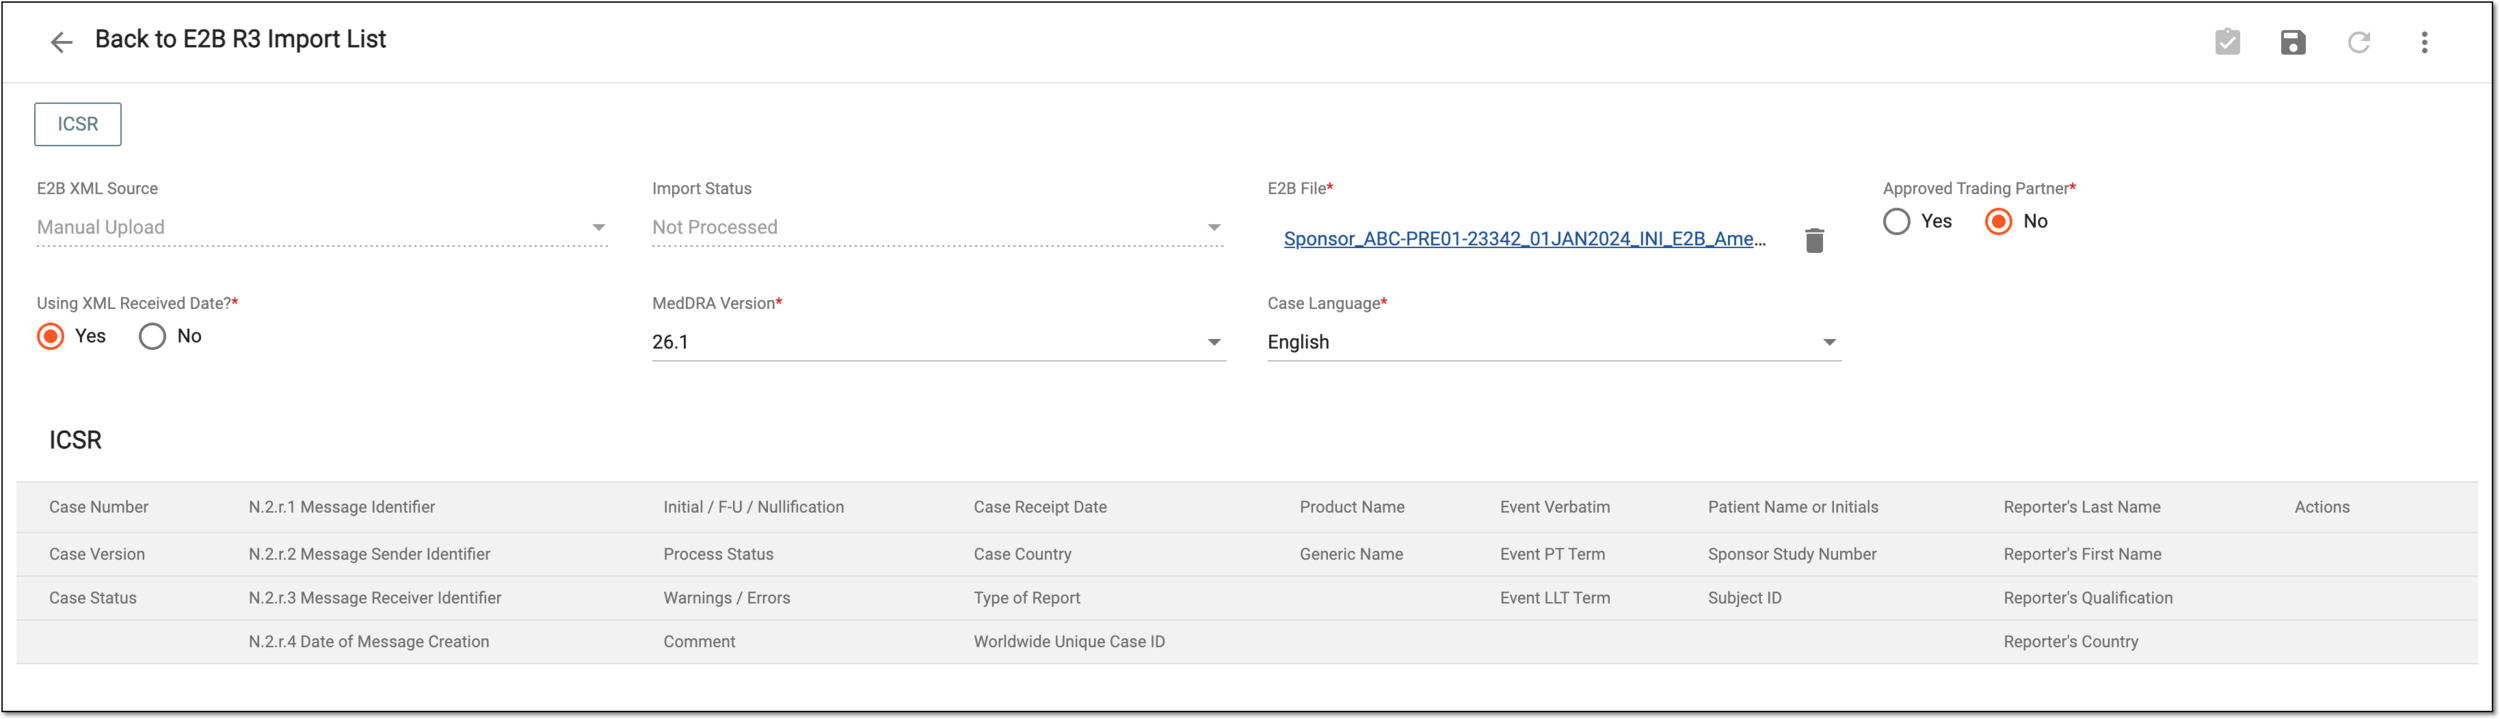Click the Product Name header
Image resolution: width=2500 pixels, height=719 pixels.
point(1352,507)
